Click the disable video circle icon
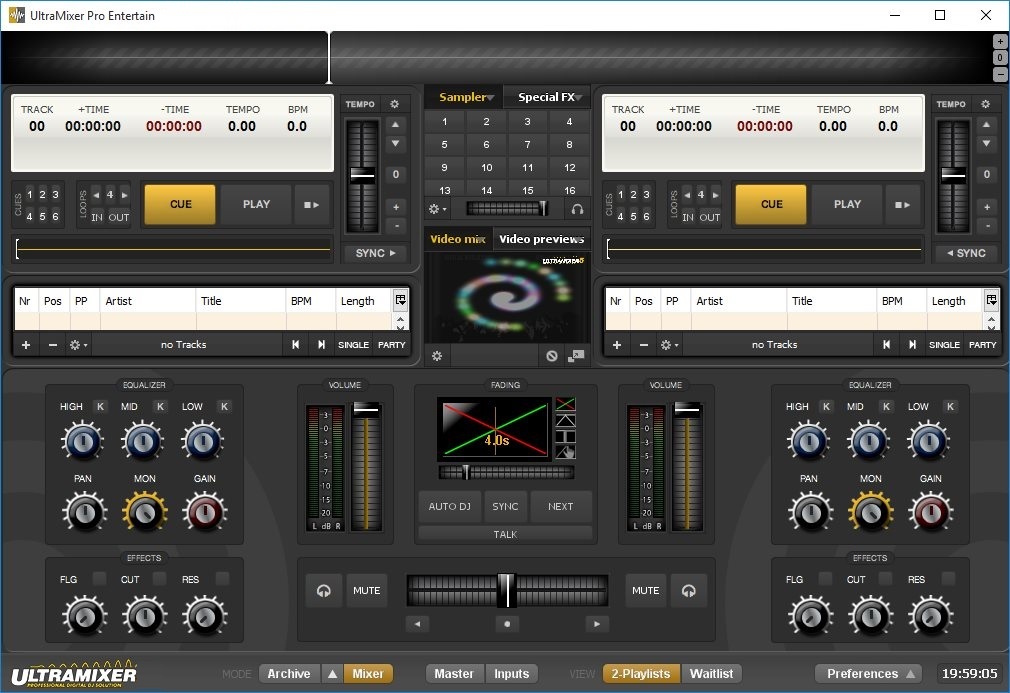This screenshot has height=693, width=1010. 551,356
